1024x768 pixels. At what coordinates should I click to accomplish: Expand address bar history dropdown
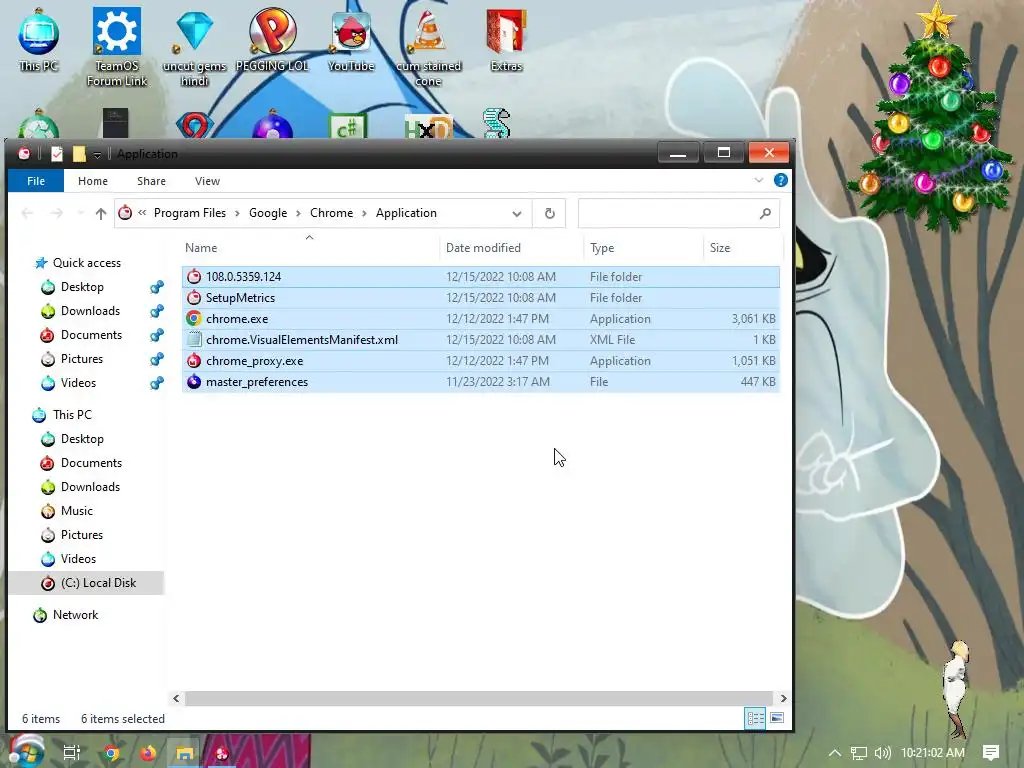517,214
